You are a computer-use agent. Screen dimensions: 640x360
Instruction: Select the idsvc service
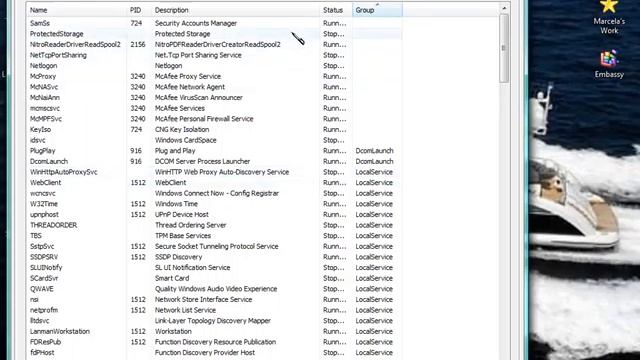point(38,140)
